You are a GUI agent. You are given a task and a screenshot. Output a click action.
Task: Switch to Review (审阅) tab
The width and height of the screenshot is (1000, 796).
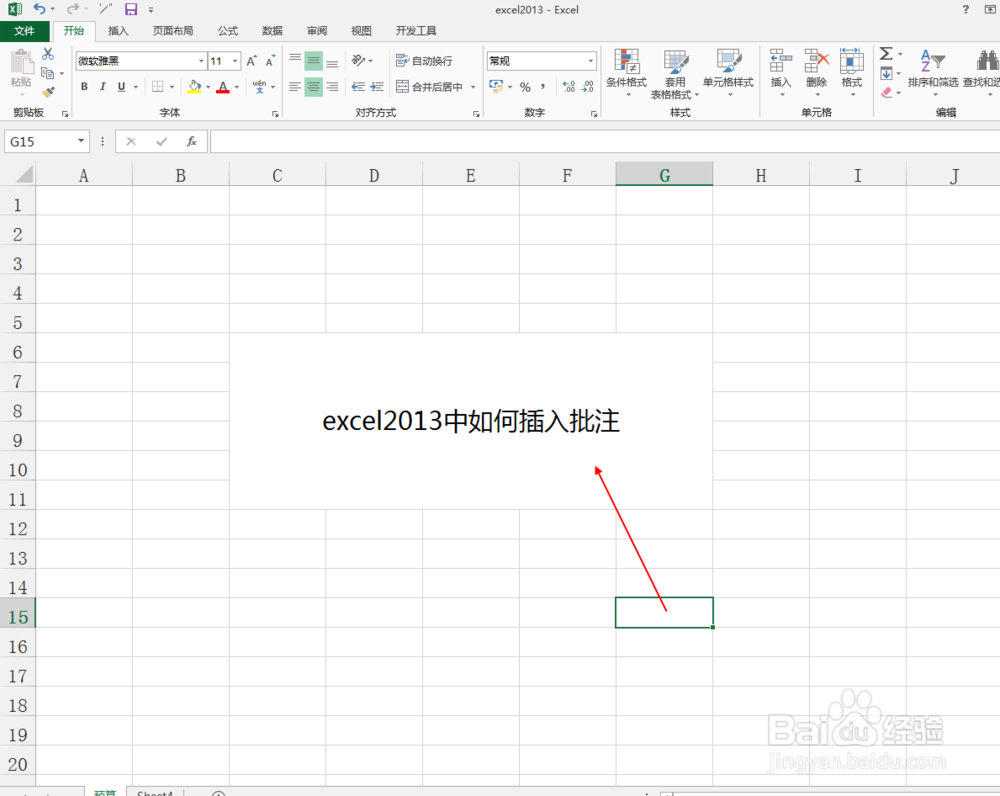coord(317,31)
